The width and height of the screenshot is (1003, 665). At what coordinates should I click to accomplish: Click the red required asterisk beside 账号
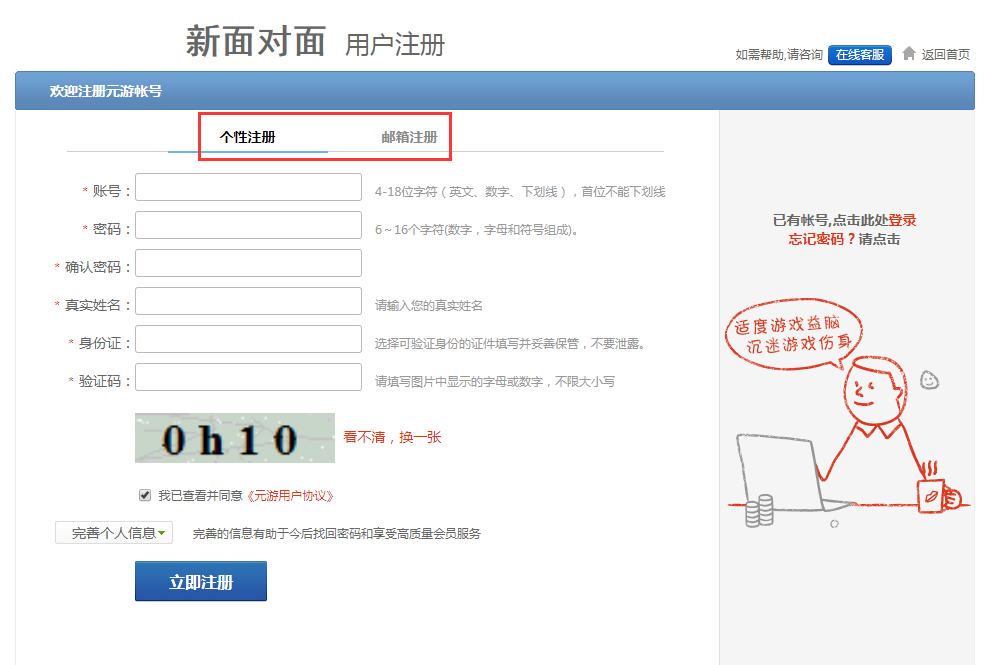pyautogui.click(x=87, y=186)
